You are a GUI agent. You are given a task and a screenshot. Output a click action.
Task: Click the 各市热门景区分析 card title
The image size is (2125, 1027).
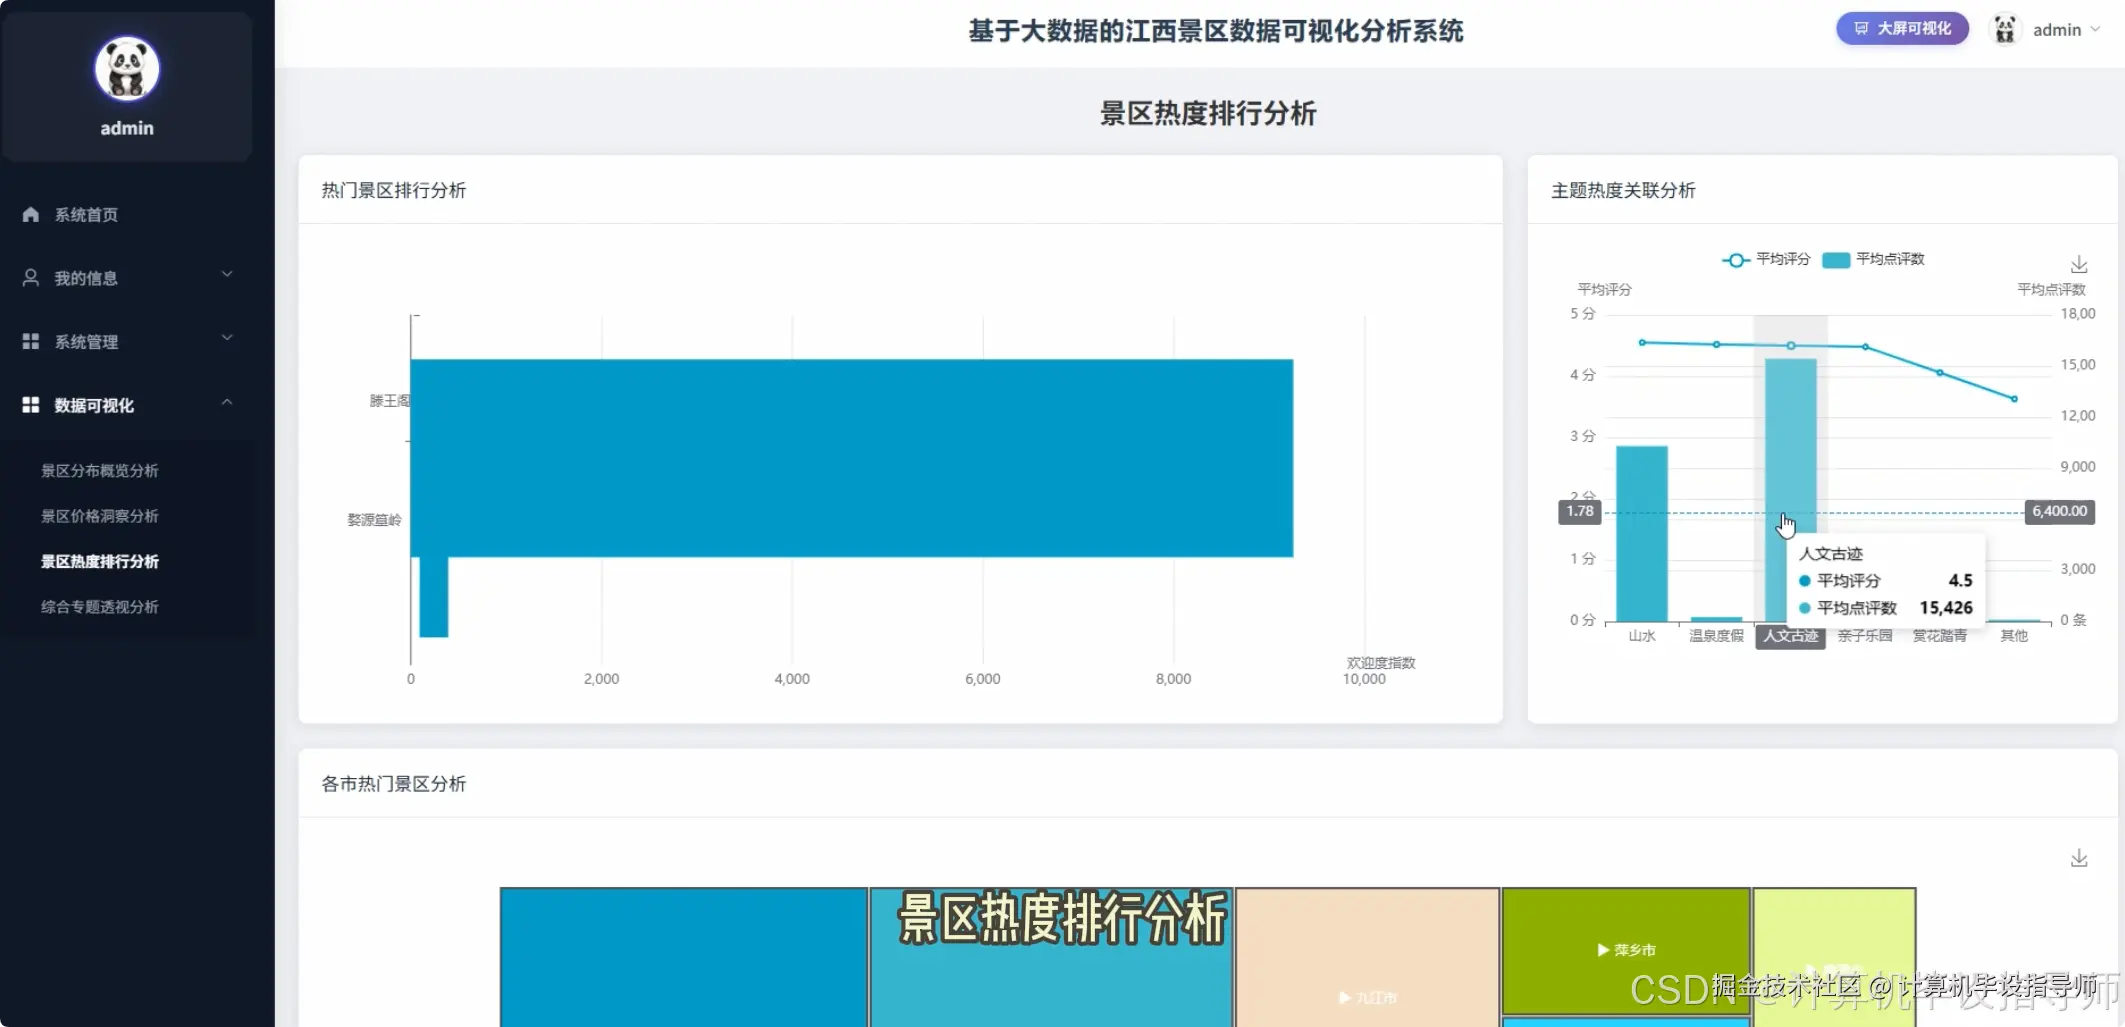pos(394,785)
